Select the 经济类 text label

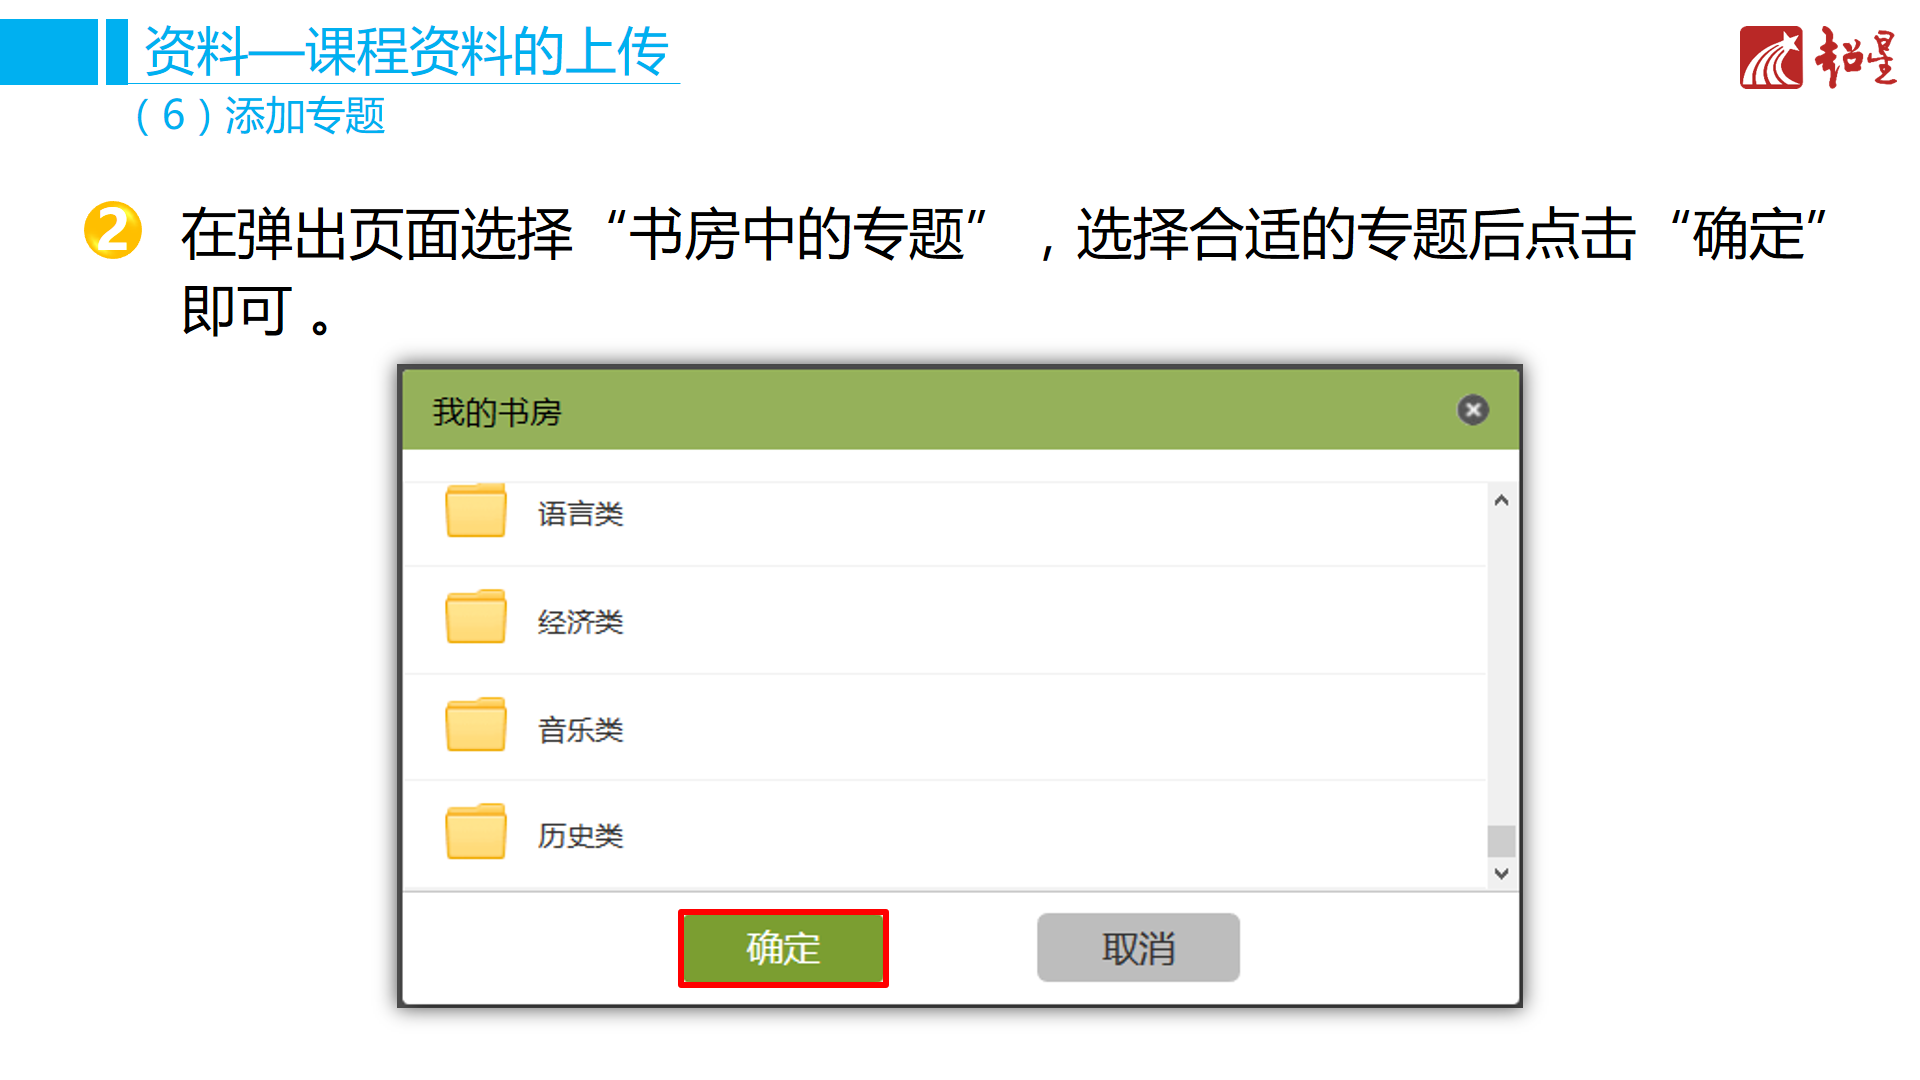click(580, 622)
